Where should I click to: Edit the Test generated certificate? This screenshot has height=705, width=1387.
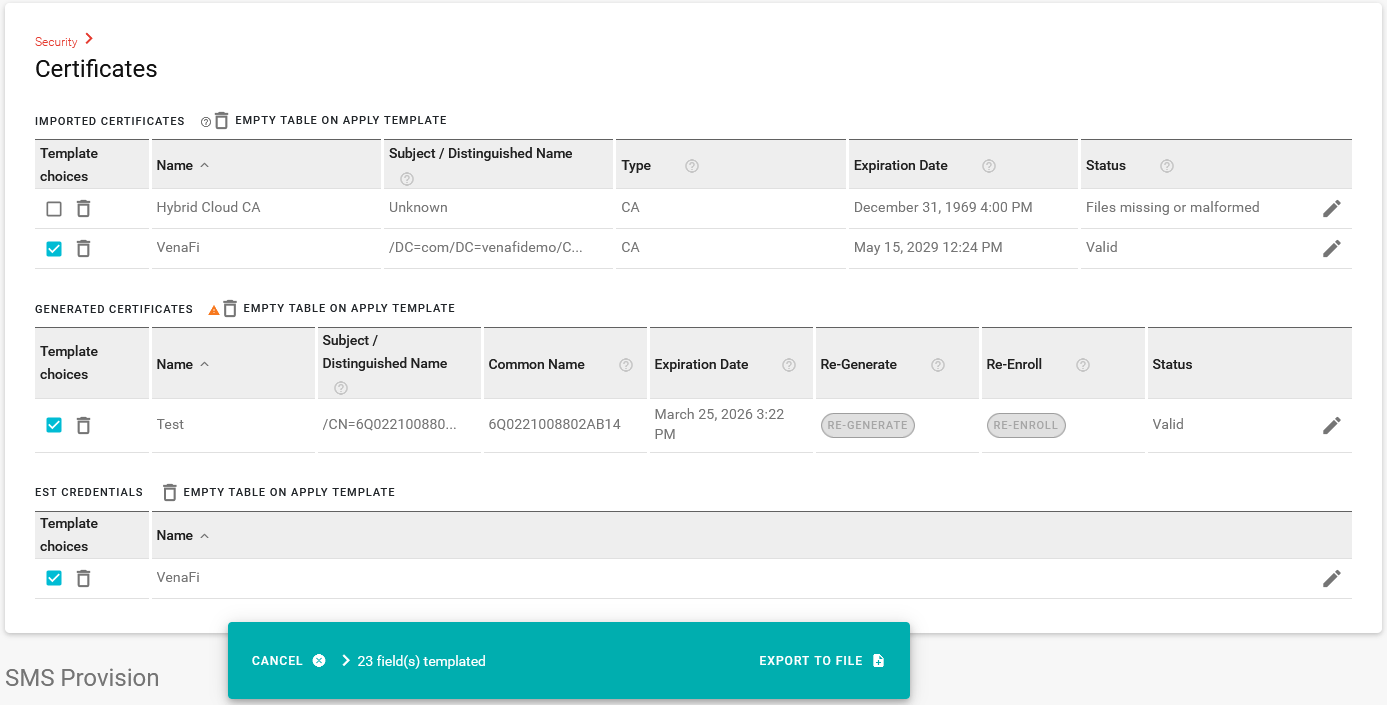(x=1331, y=425)
